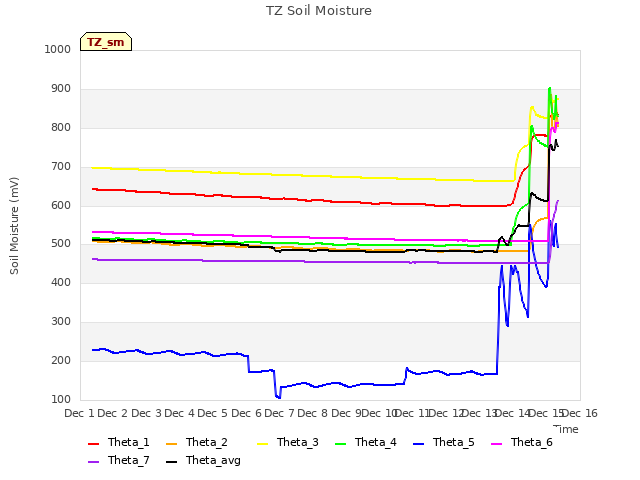Click the 600 y-axis tick label
640x480 pixels.
[x=61, y=205]
